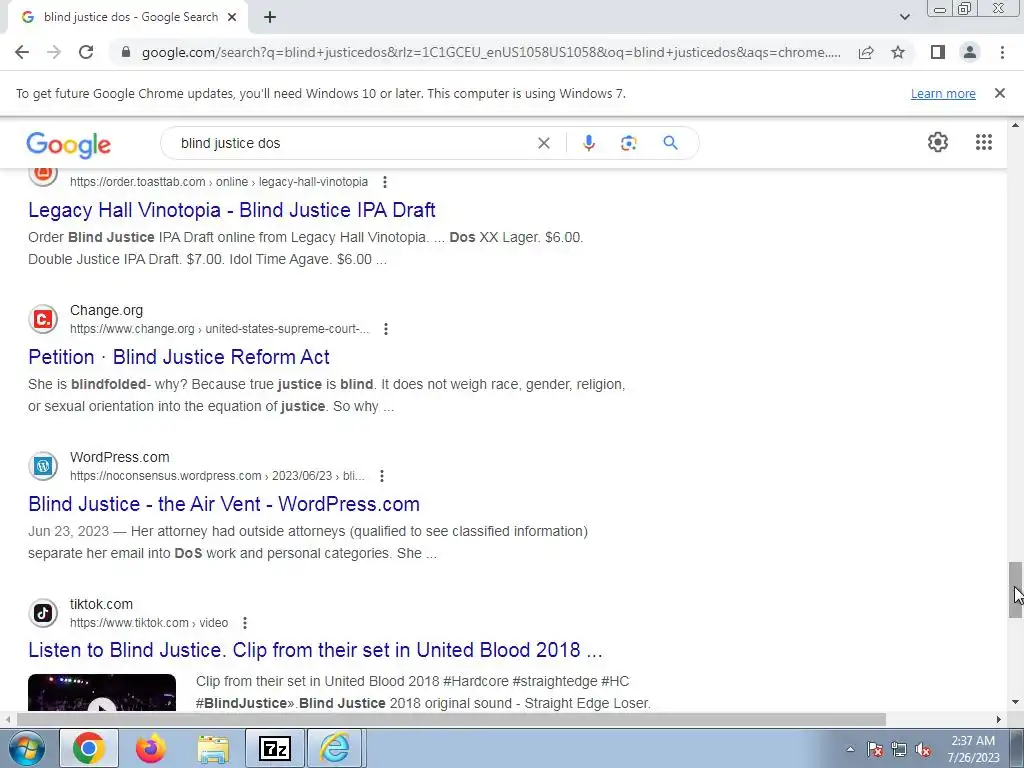Open the Windows Start menu
Viewport: 1024px width, 768px height.
pos(27,748)
